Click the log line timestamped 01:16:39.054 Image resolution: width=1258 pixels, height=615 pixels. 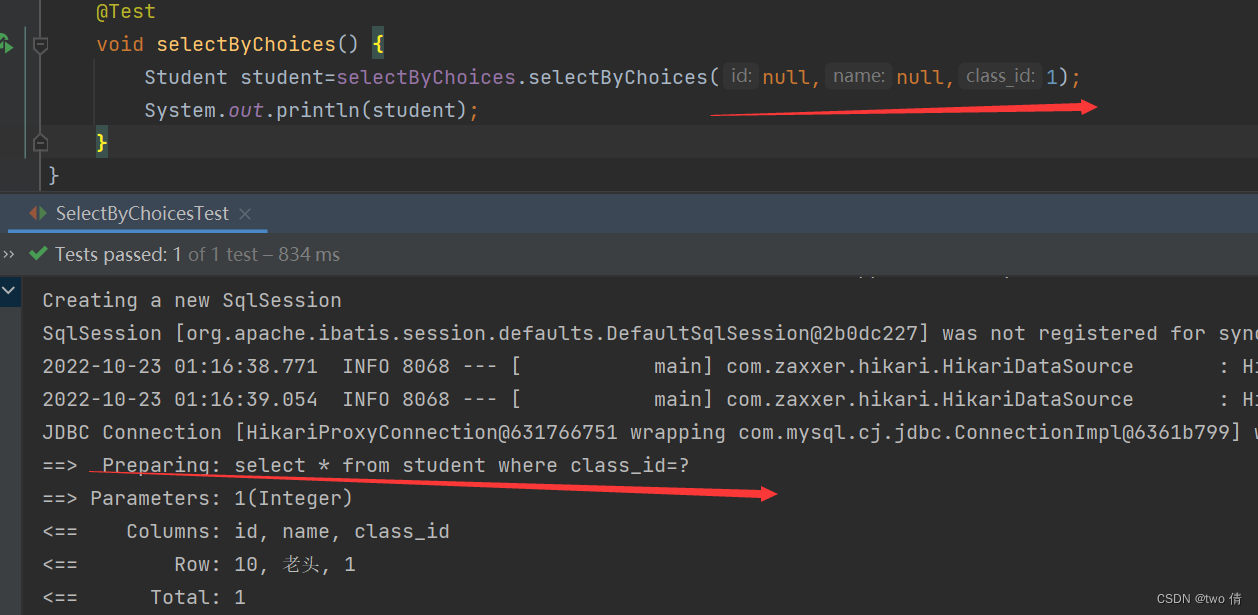650,399
